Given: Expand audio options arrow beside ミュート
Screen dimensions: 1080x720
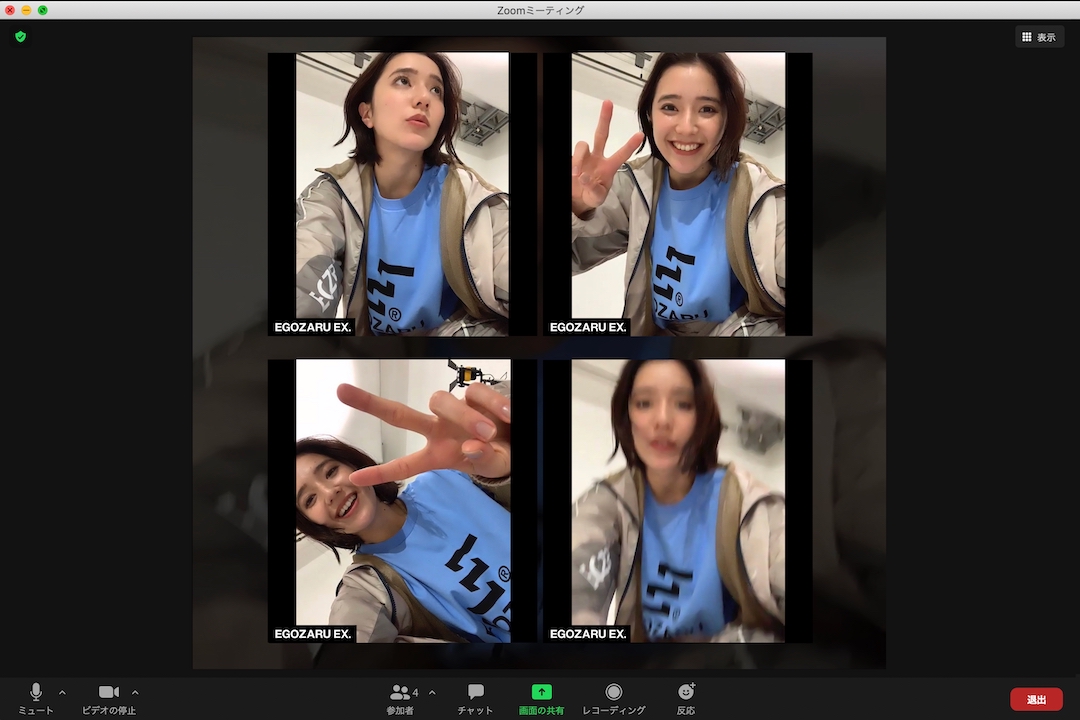Looking at the screenshot, I should coord(62,692).
